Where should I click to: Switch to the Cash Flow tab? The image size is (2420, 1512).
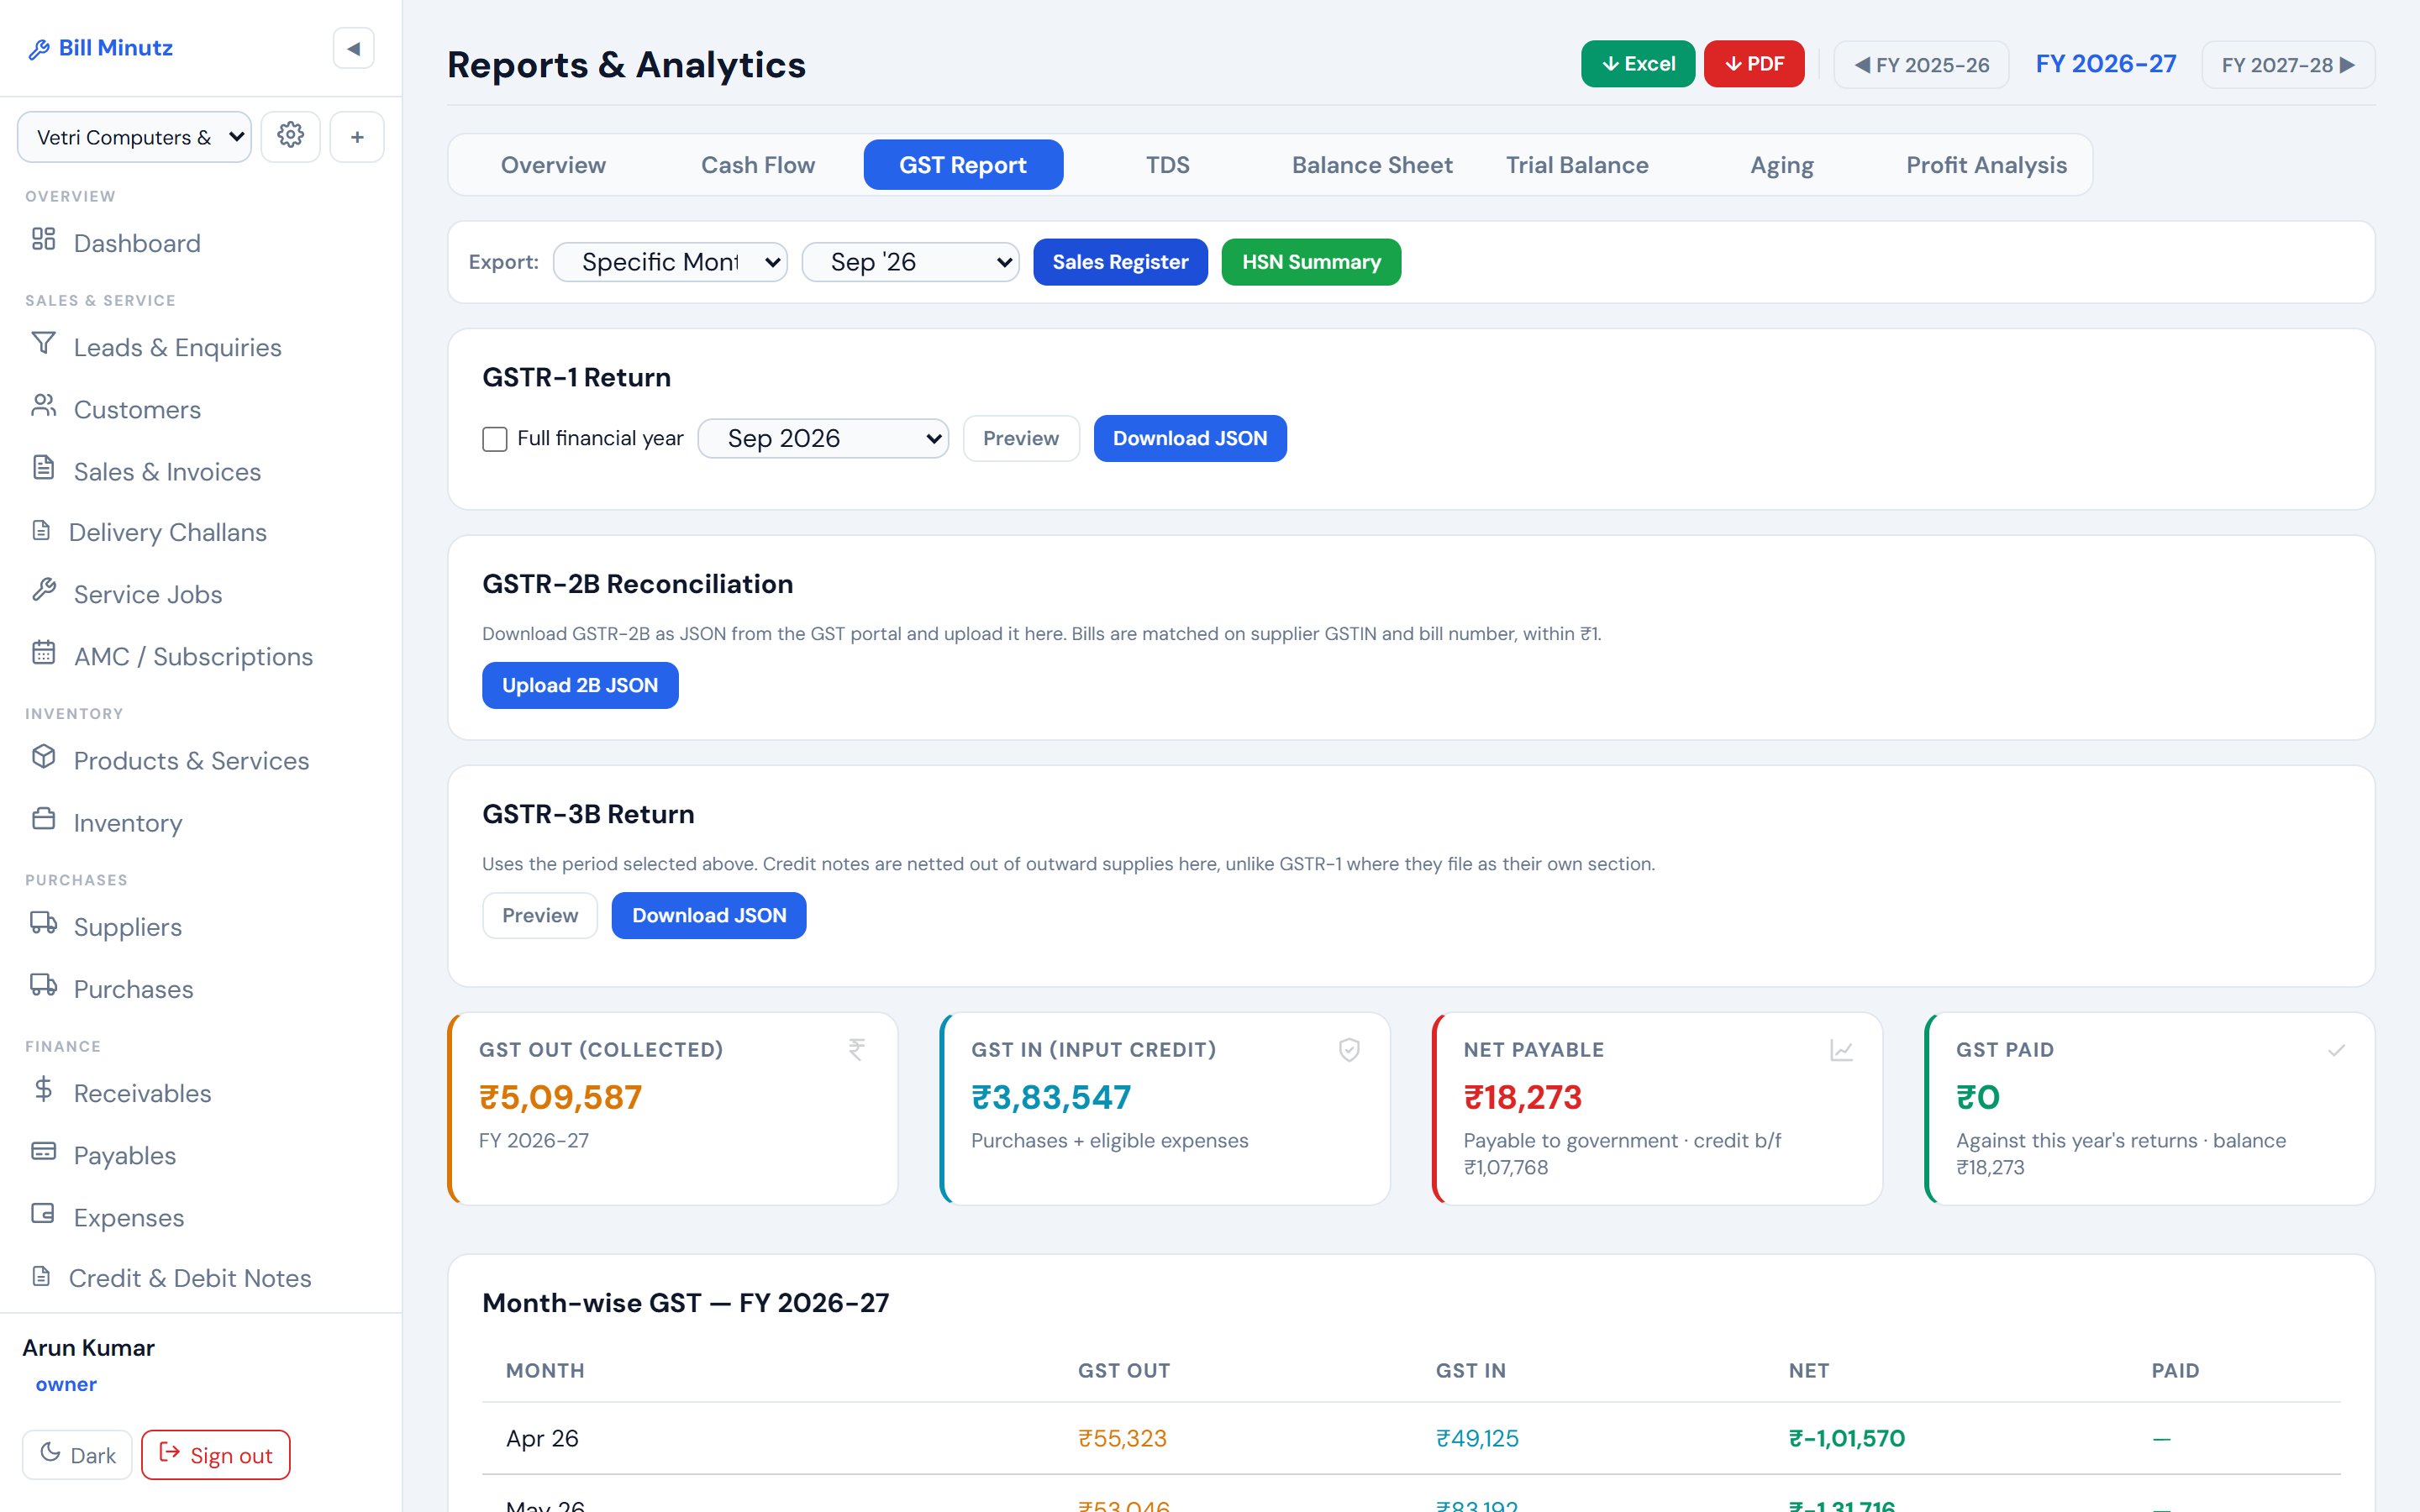(758, 165)
